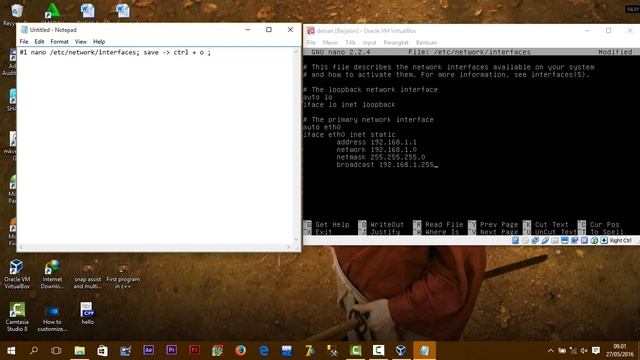The height and width of the screenshot is (360, 640).
Task: Open the Notepad View menu
Action: pyautogui.click(x=81, y=42)
